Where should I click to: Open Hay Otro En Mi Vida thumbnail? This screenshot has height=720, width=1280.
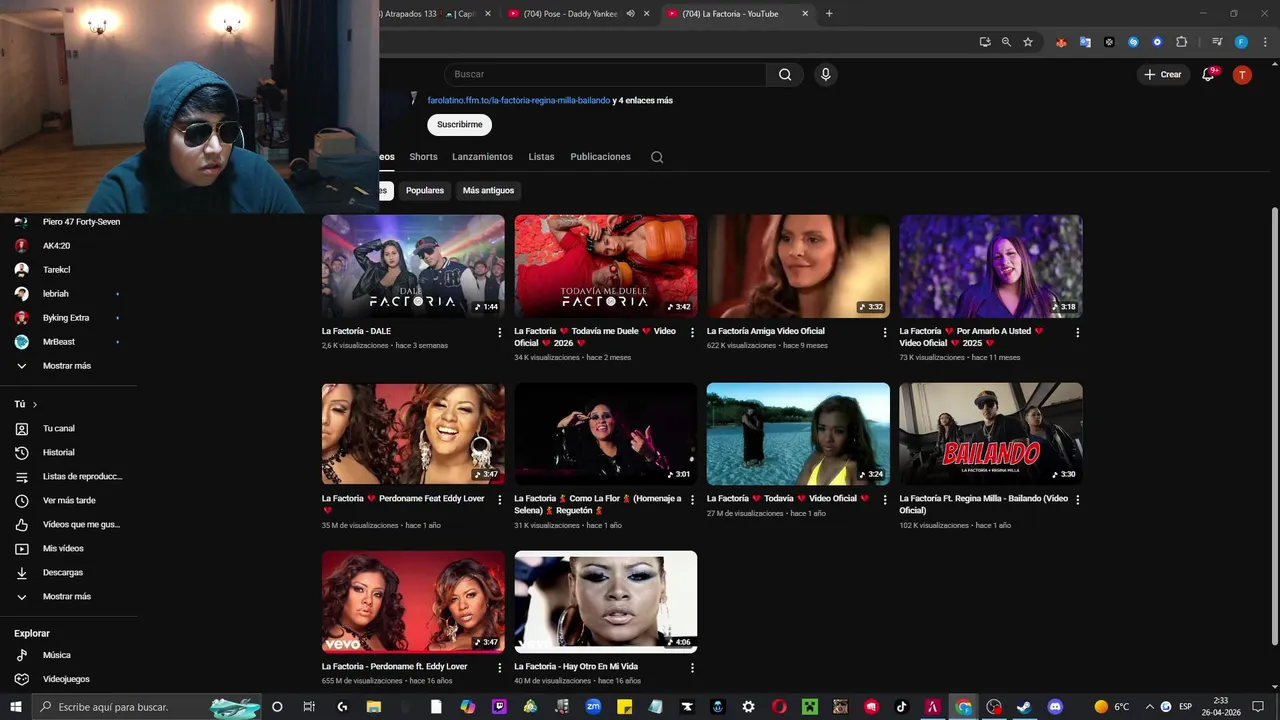(x=606, y=602)
